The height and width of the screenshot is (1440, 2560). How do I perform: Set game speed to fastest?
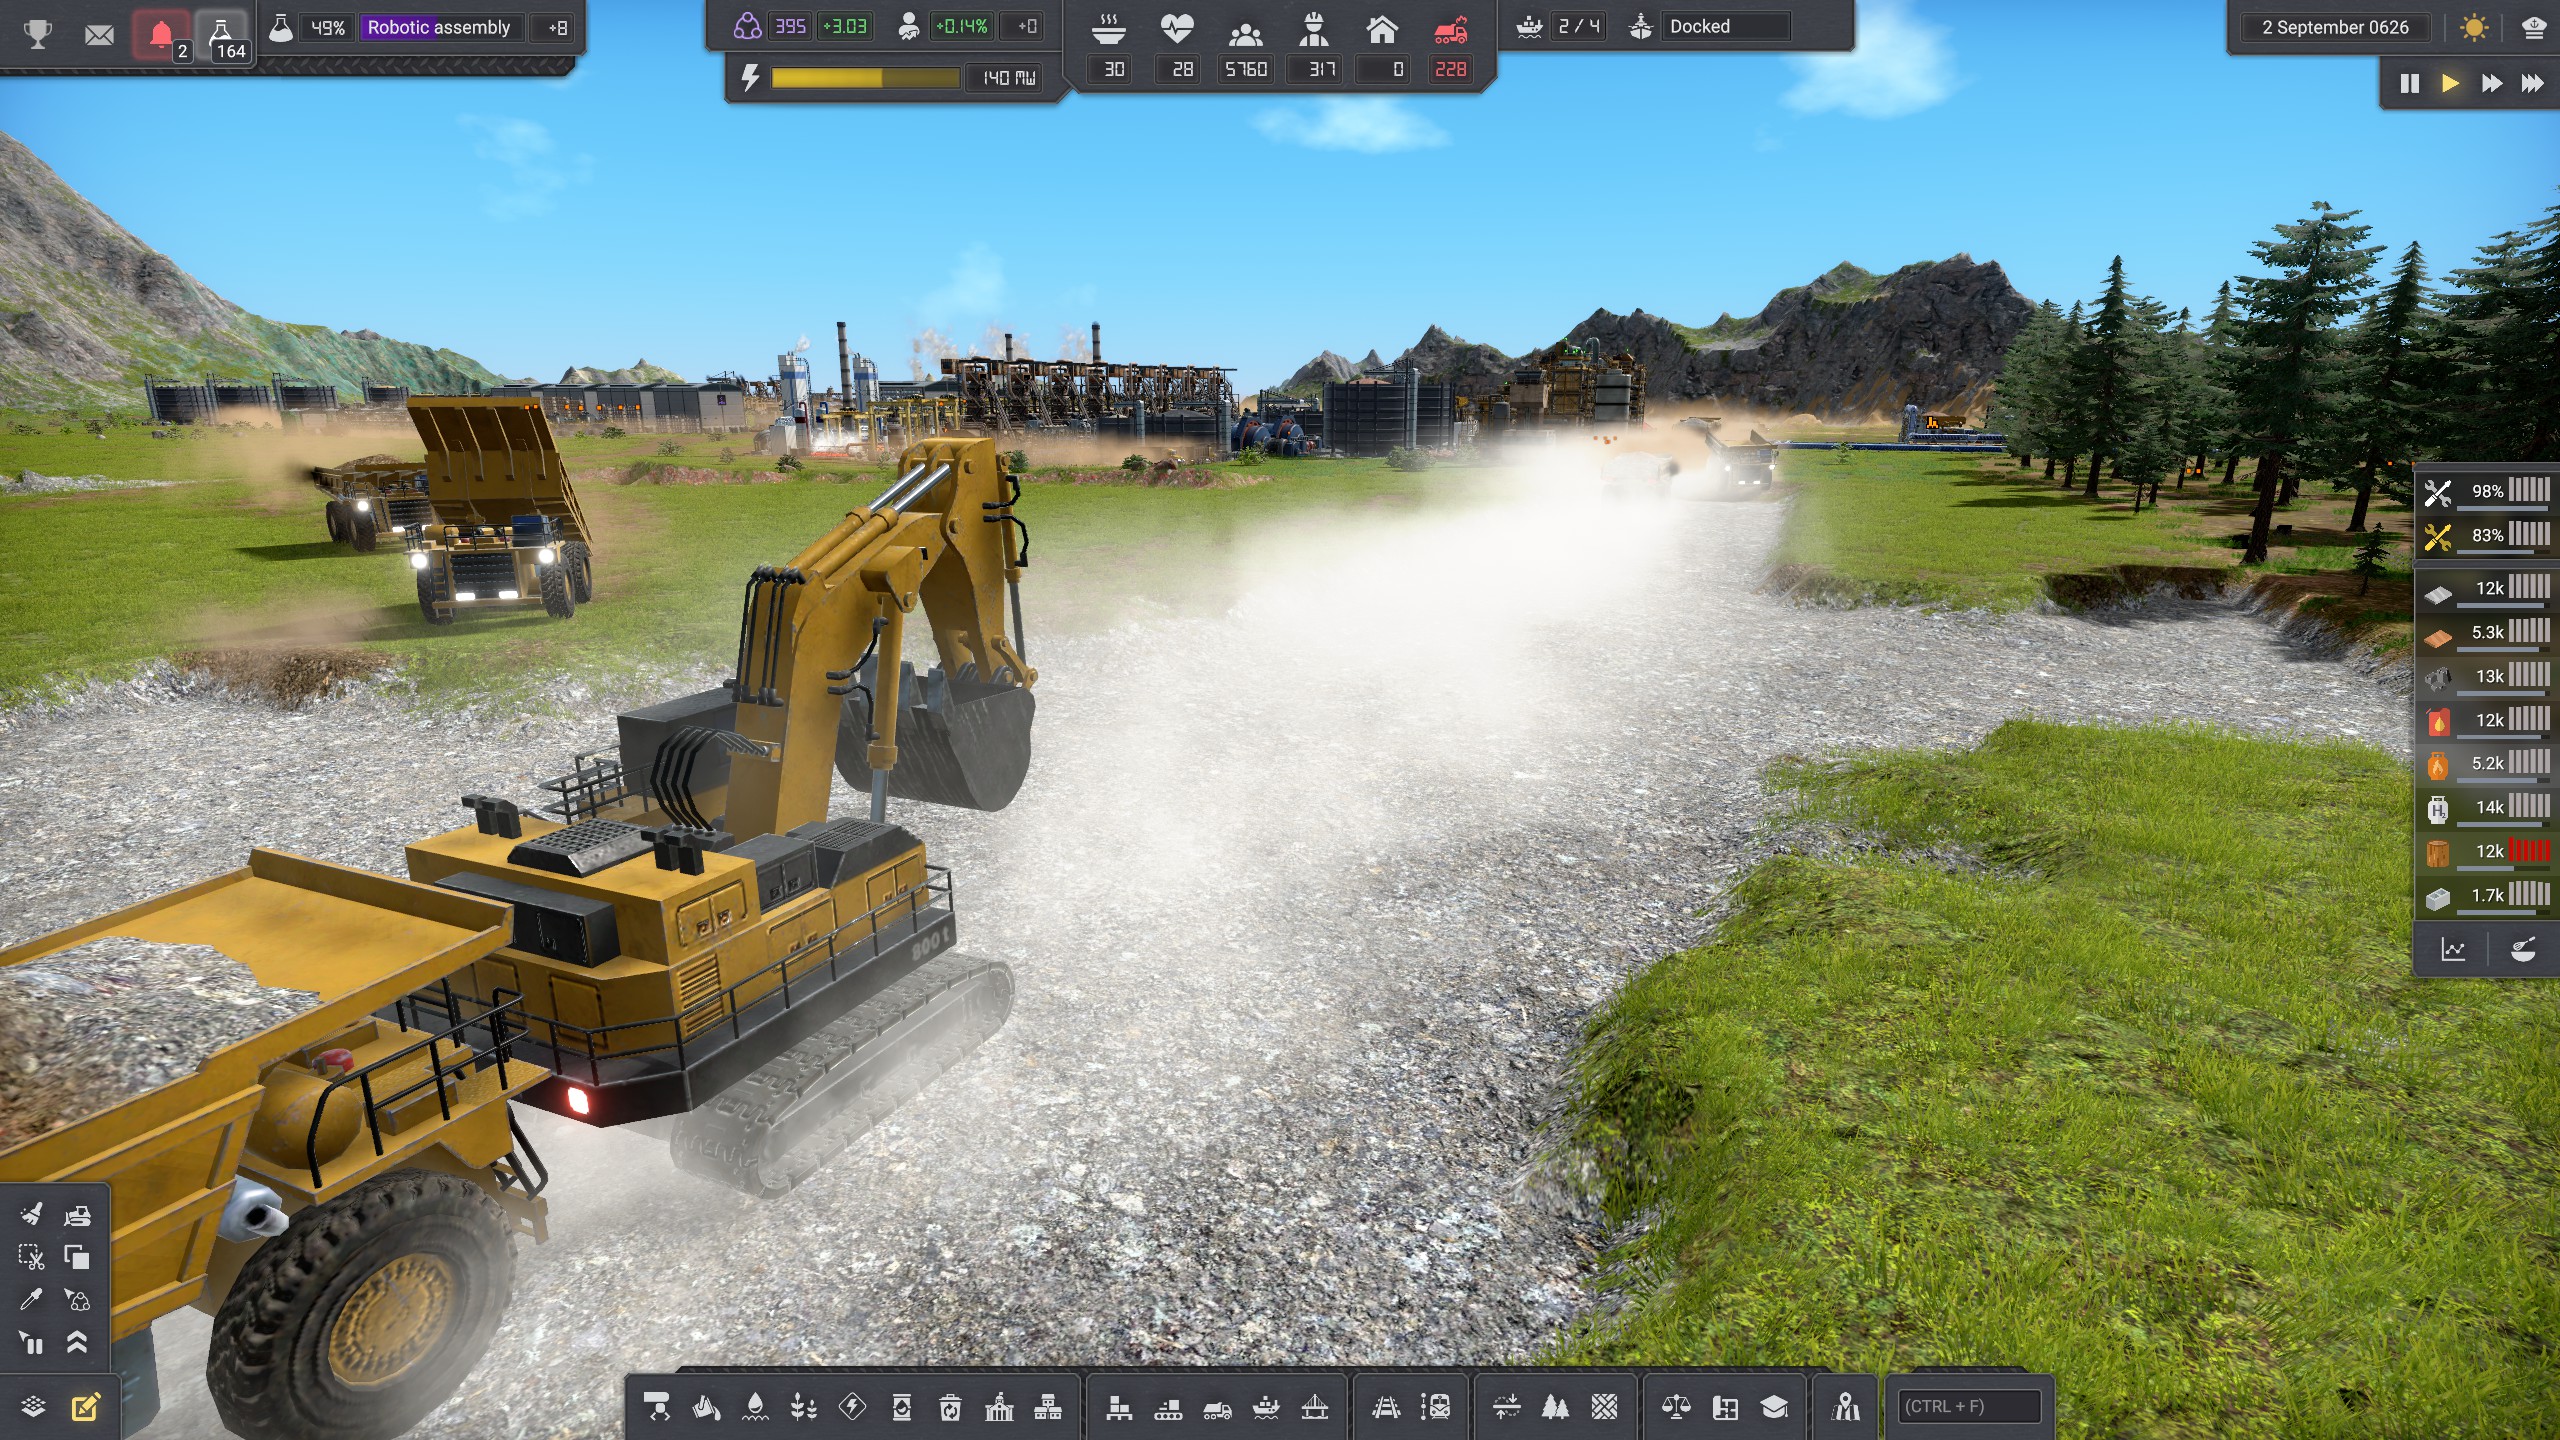(x=2532, y=83)
